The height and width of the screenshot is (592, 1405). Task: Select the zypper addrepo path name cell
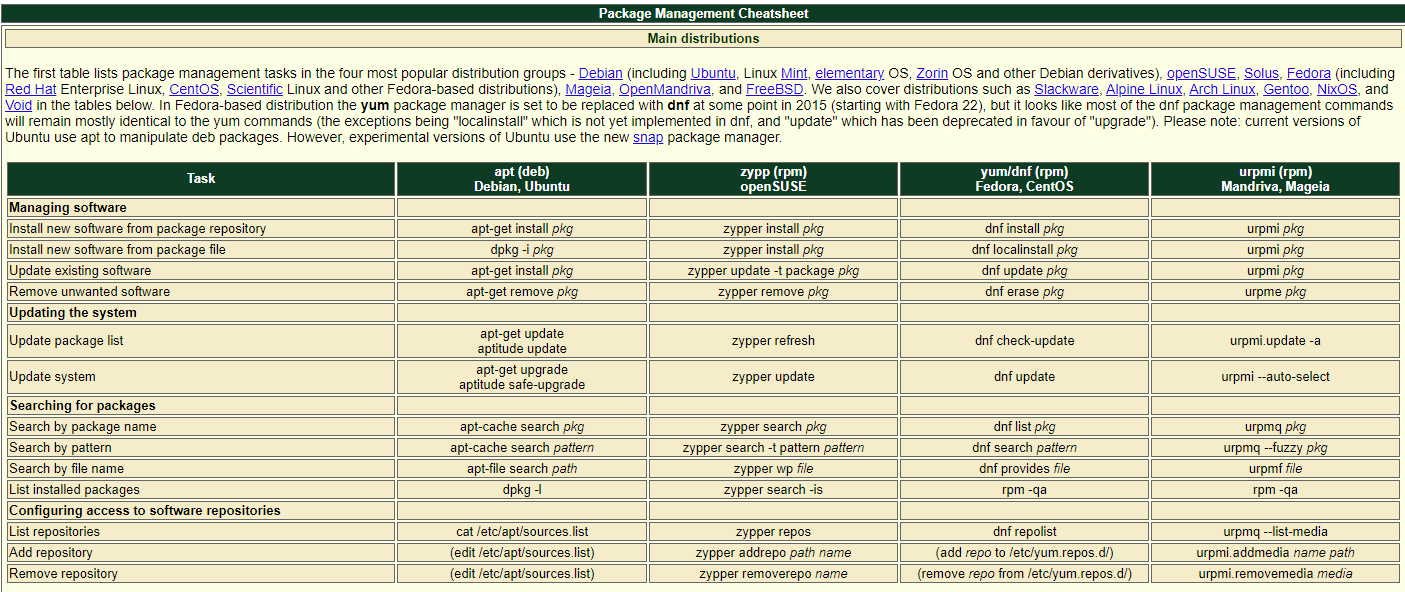pyautogui.click(x=773, y=553)
